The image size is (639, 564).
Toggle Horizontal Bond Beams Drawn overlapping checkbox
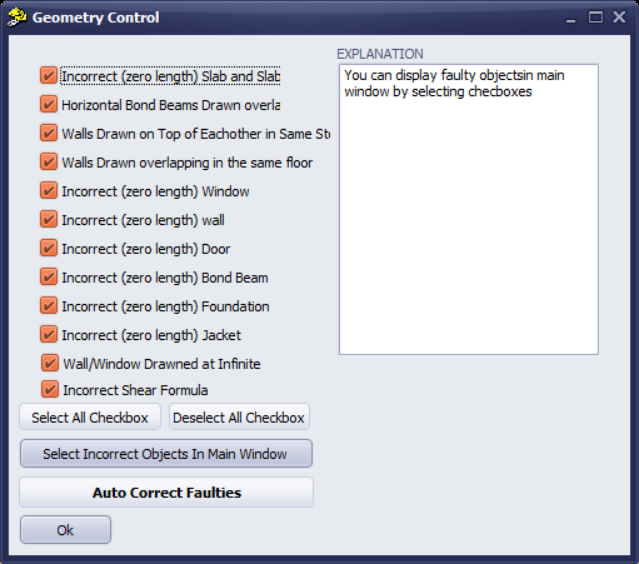48,104
